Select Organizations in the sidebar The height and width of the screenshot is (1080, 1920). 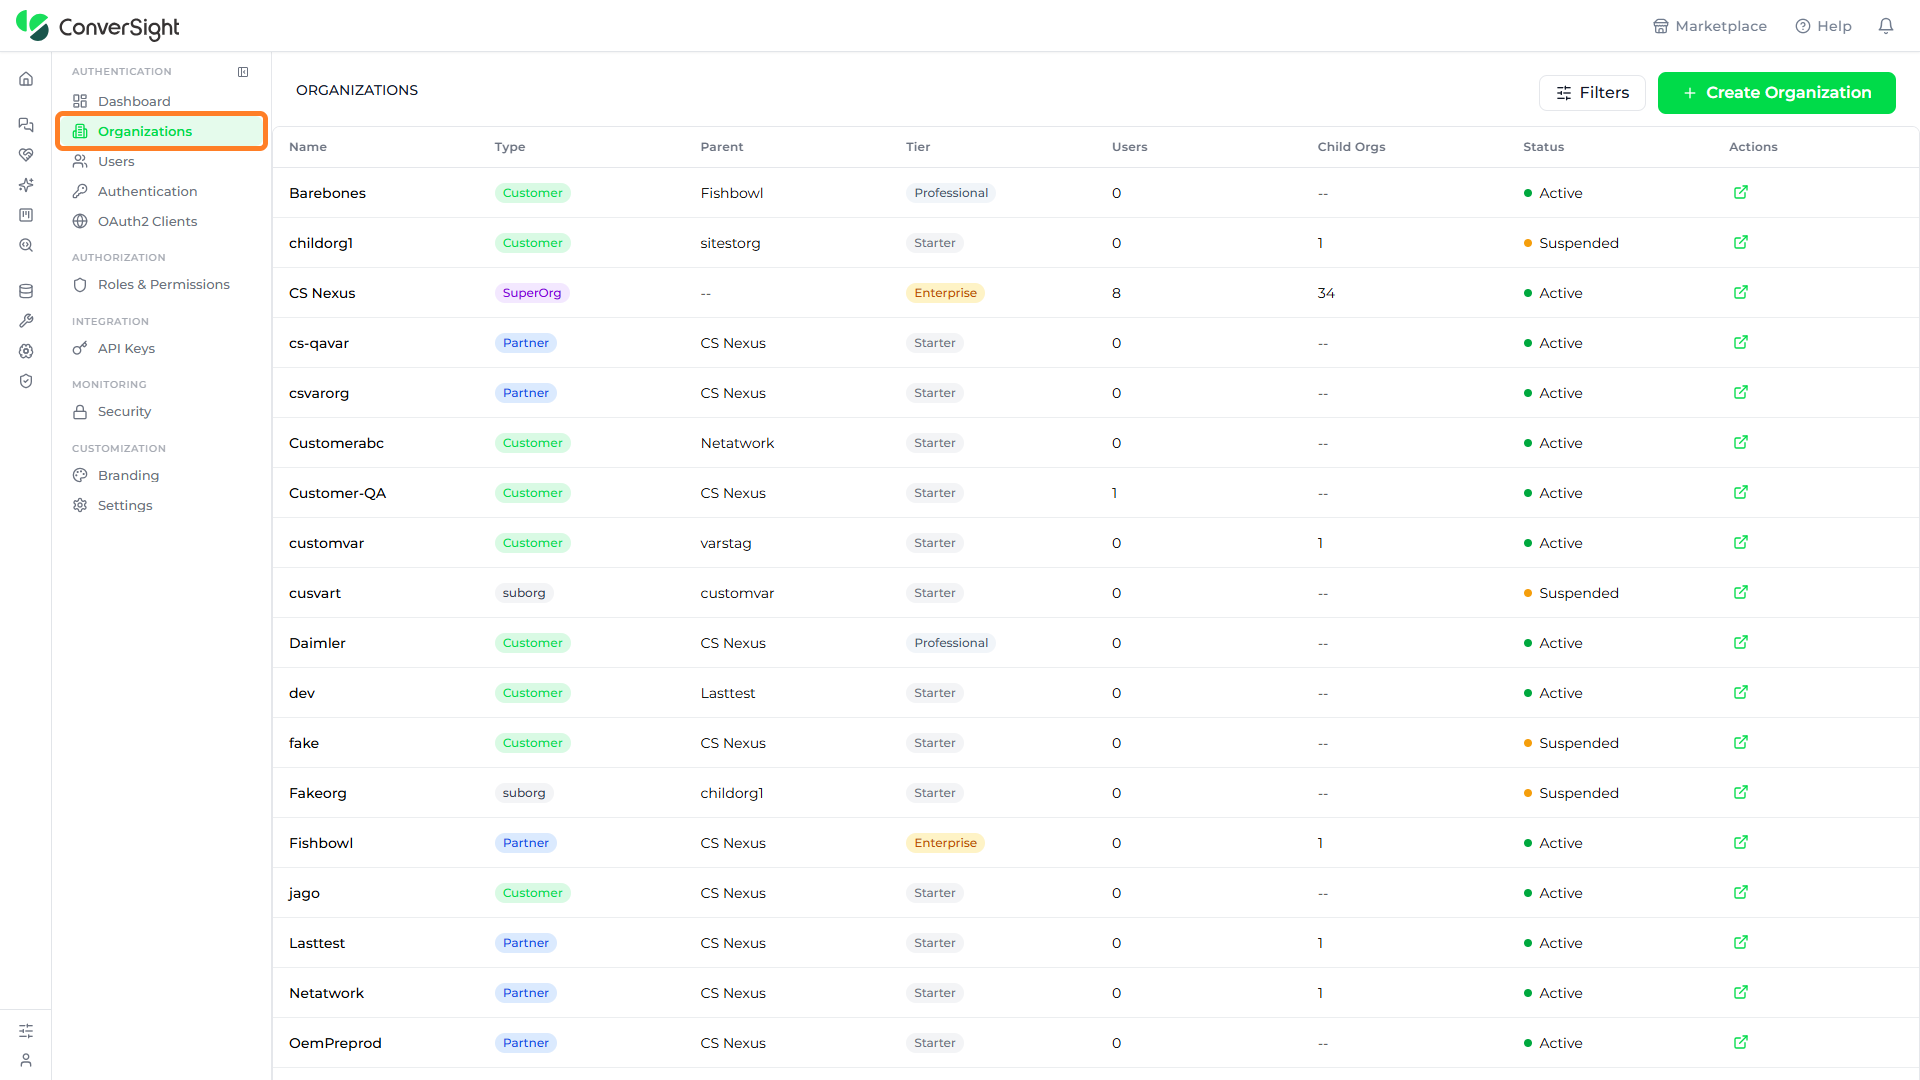click(162, 131)
